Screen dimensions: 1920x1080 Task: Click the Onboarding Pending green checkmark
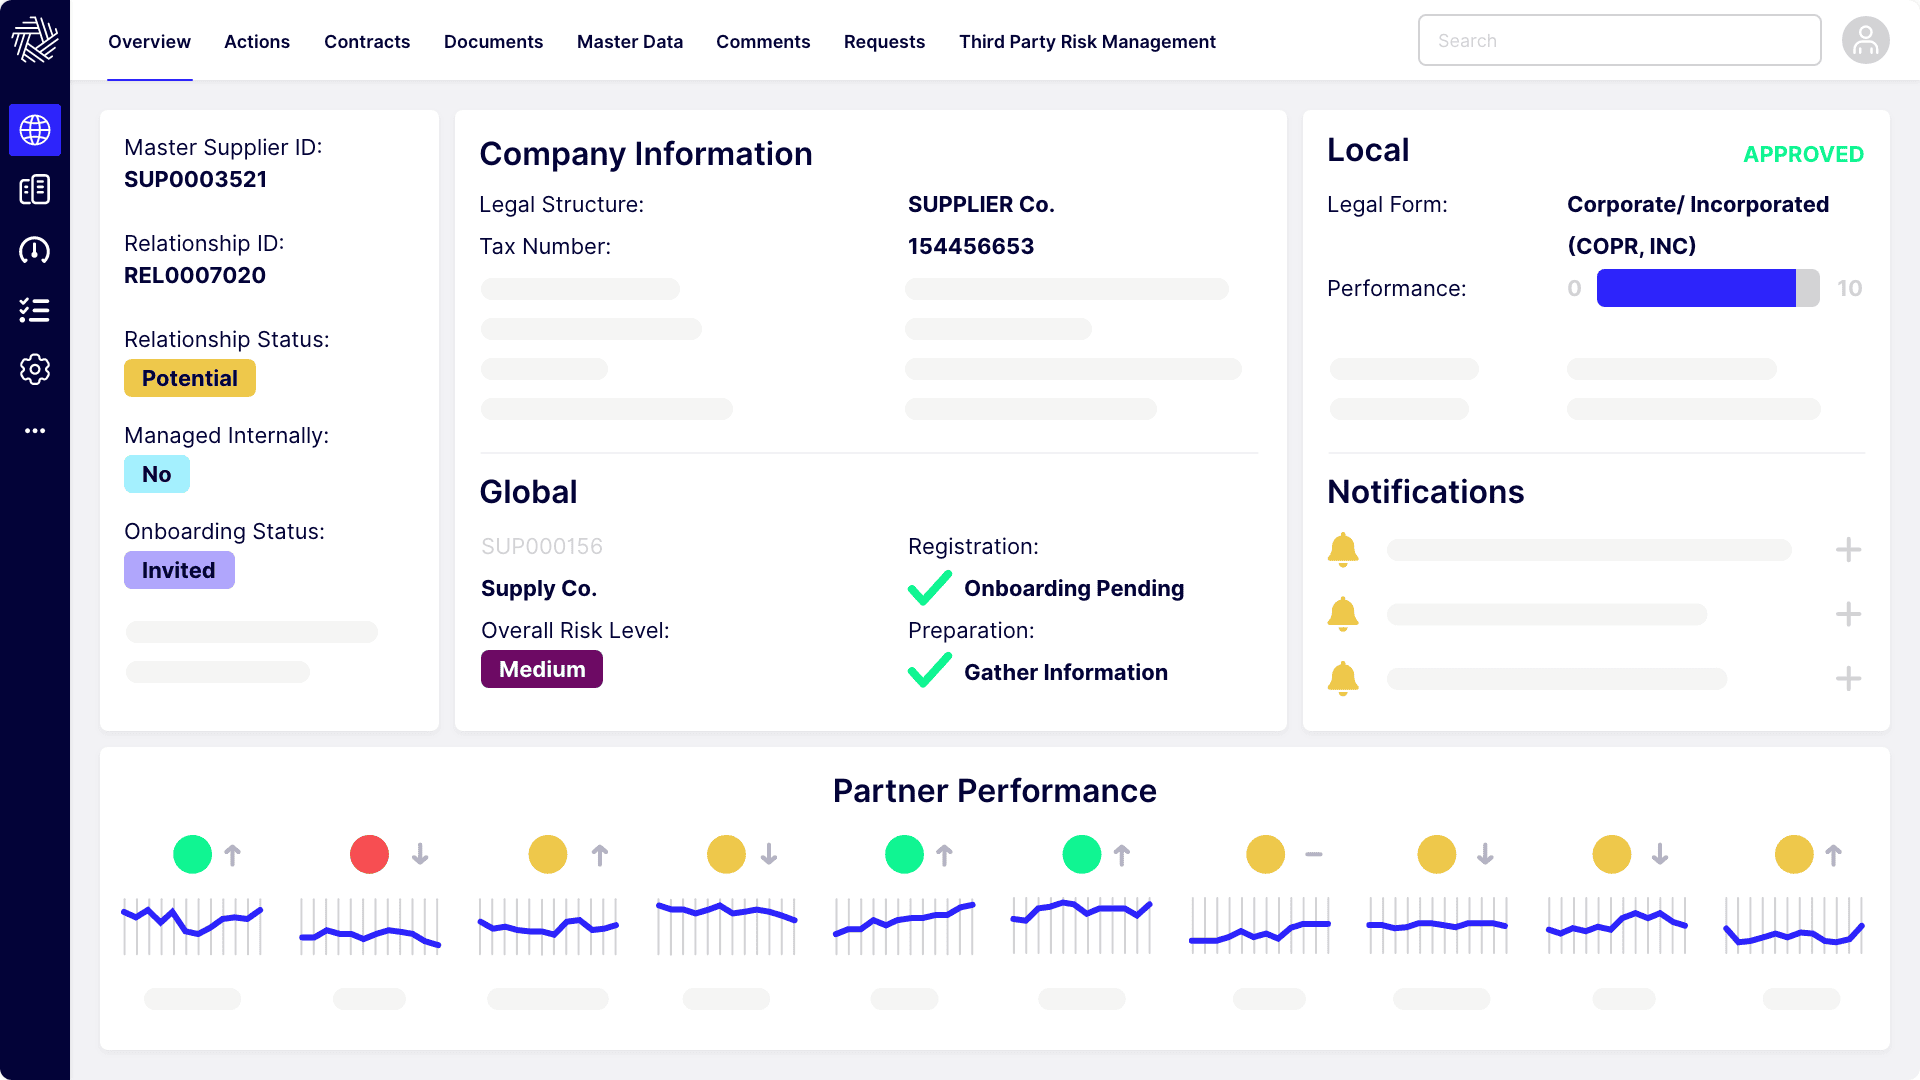click(929, 588)
